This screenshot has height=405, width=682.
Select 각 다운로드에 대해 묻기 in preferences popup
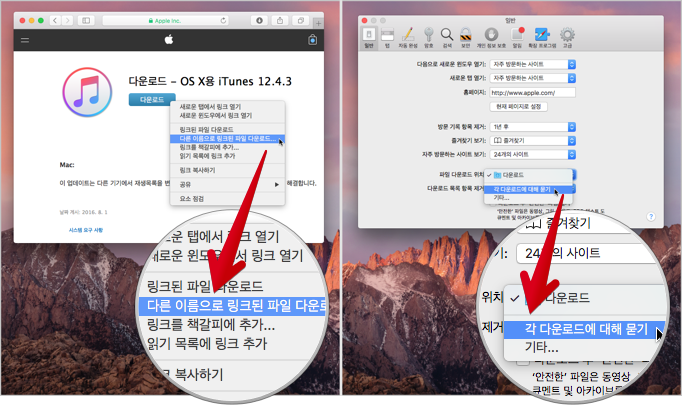pos(528,189)
